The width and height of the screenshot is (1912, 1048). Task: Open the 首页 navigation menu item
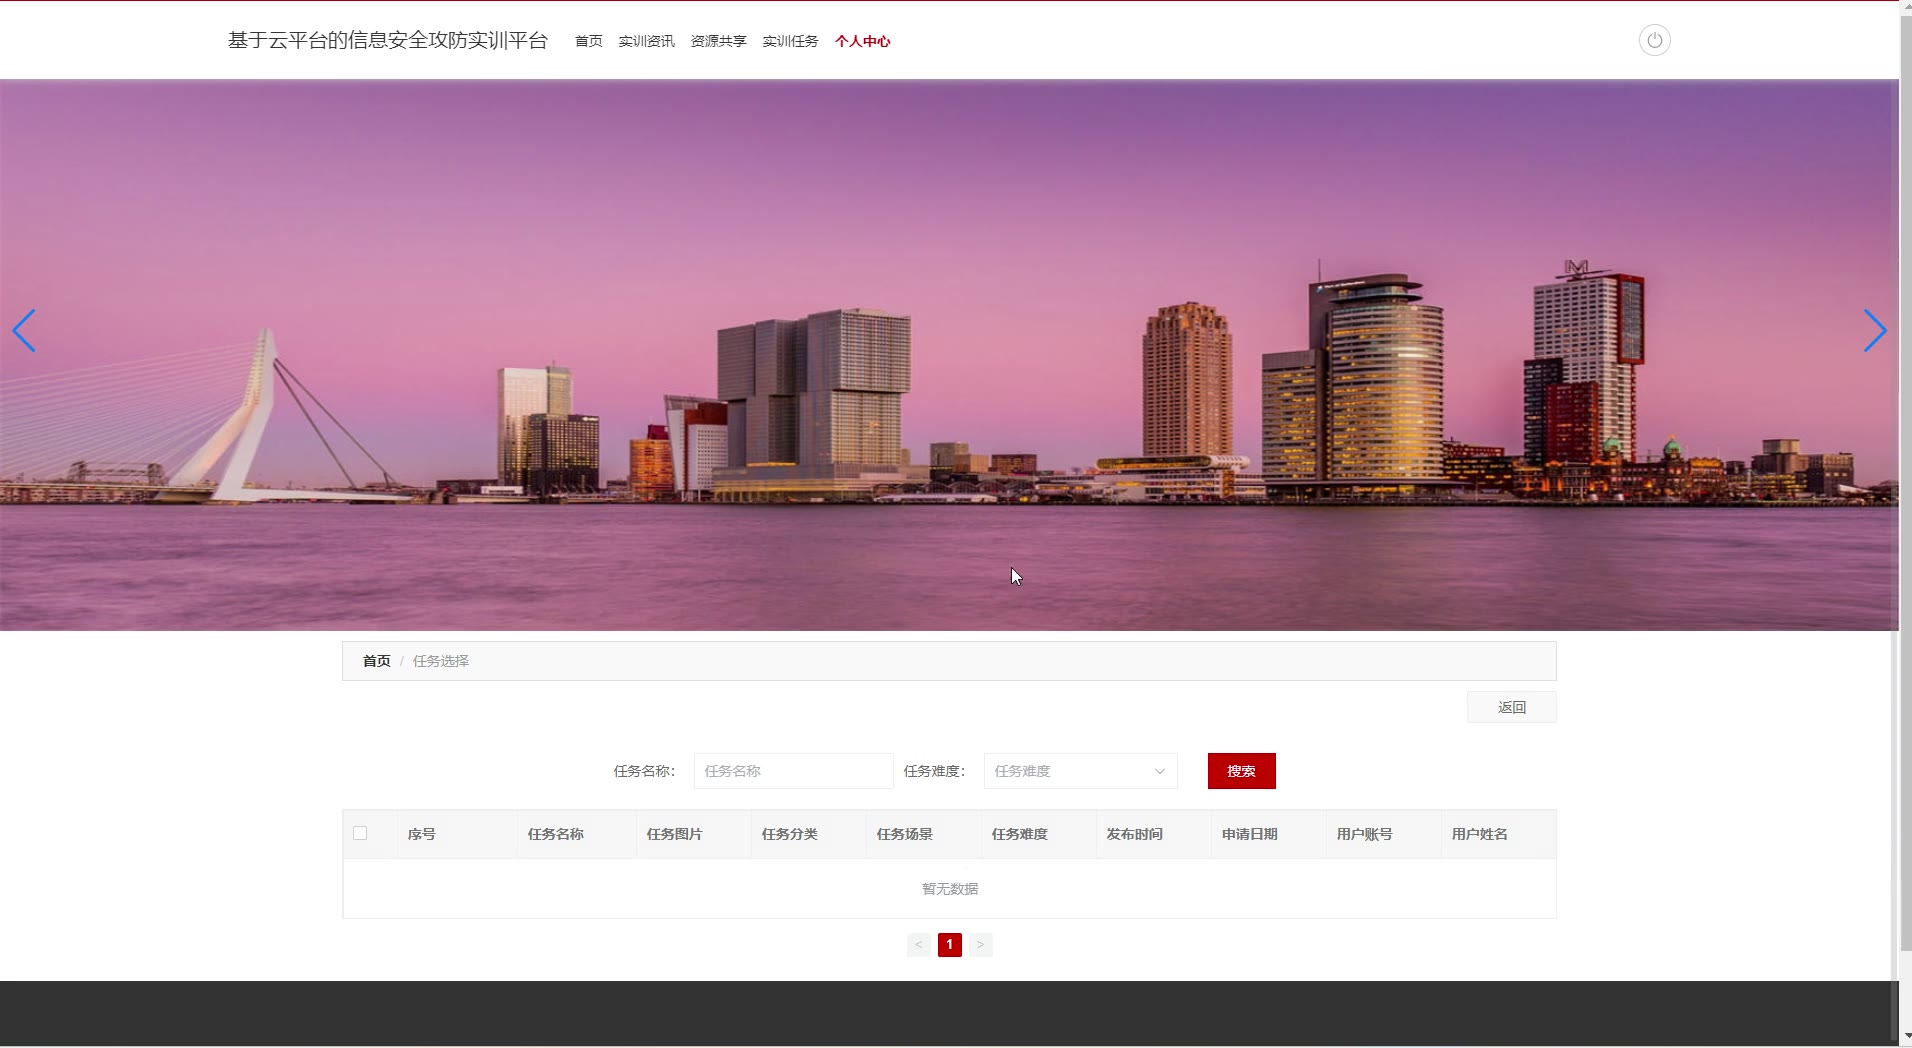coord(588,41)
